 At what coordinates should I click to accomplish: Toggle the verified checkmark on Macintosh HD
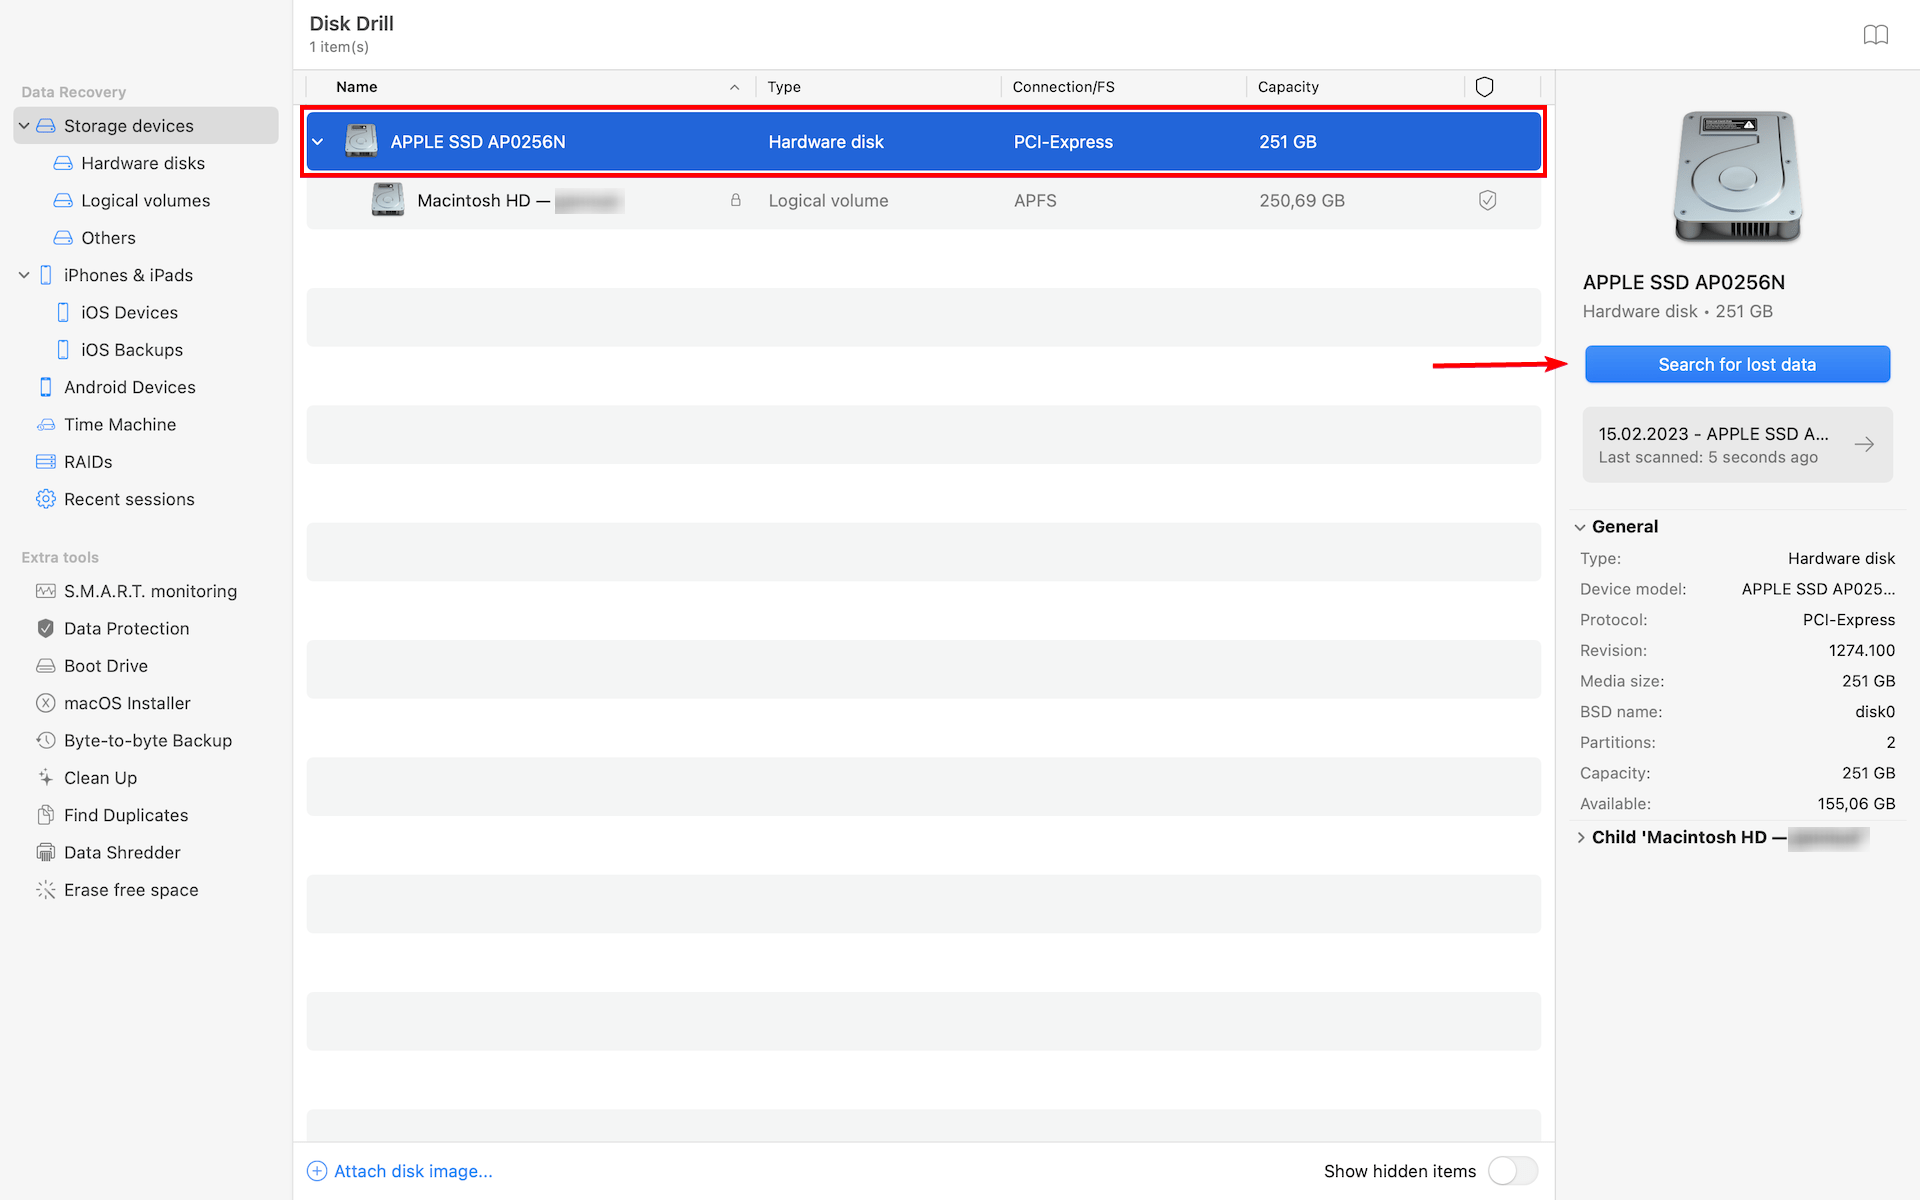tap(1486, 199)
